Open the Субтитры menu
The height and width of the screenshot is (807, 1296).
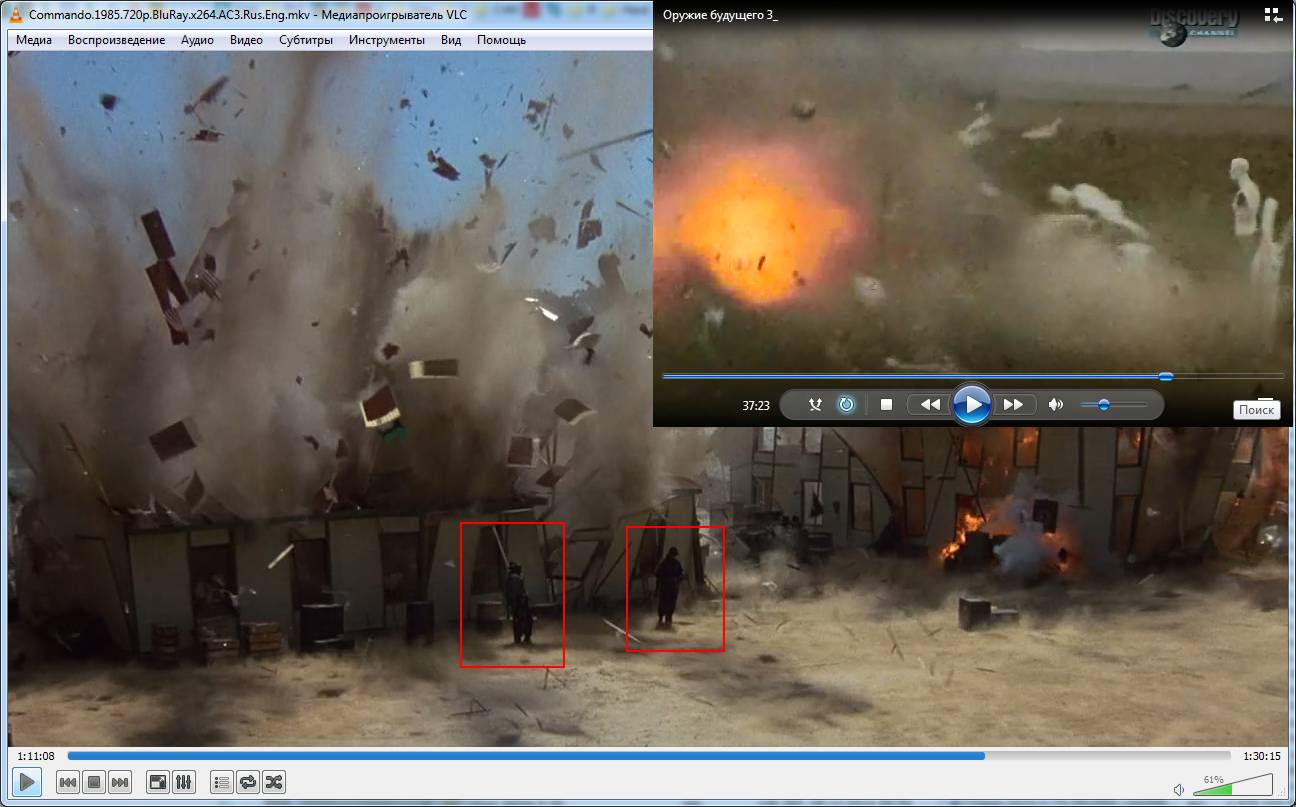coord(306,40)
